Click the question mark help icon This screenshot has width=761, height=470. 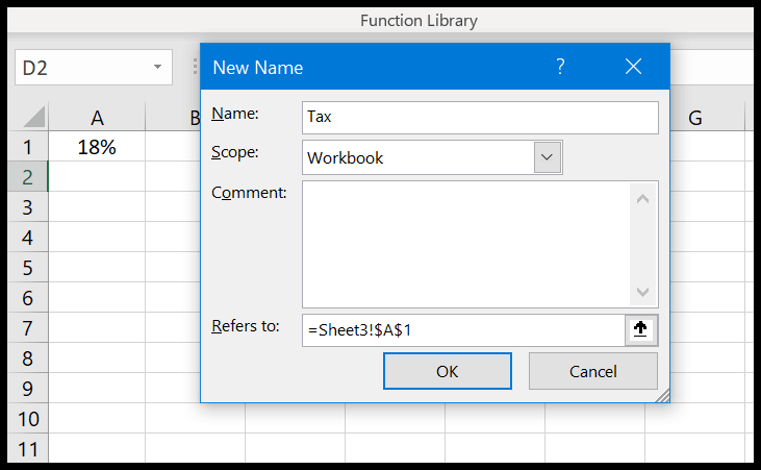click(x=561, y=67)
